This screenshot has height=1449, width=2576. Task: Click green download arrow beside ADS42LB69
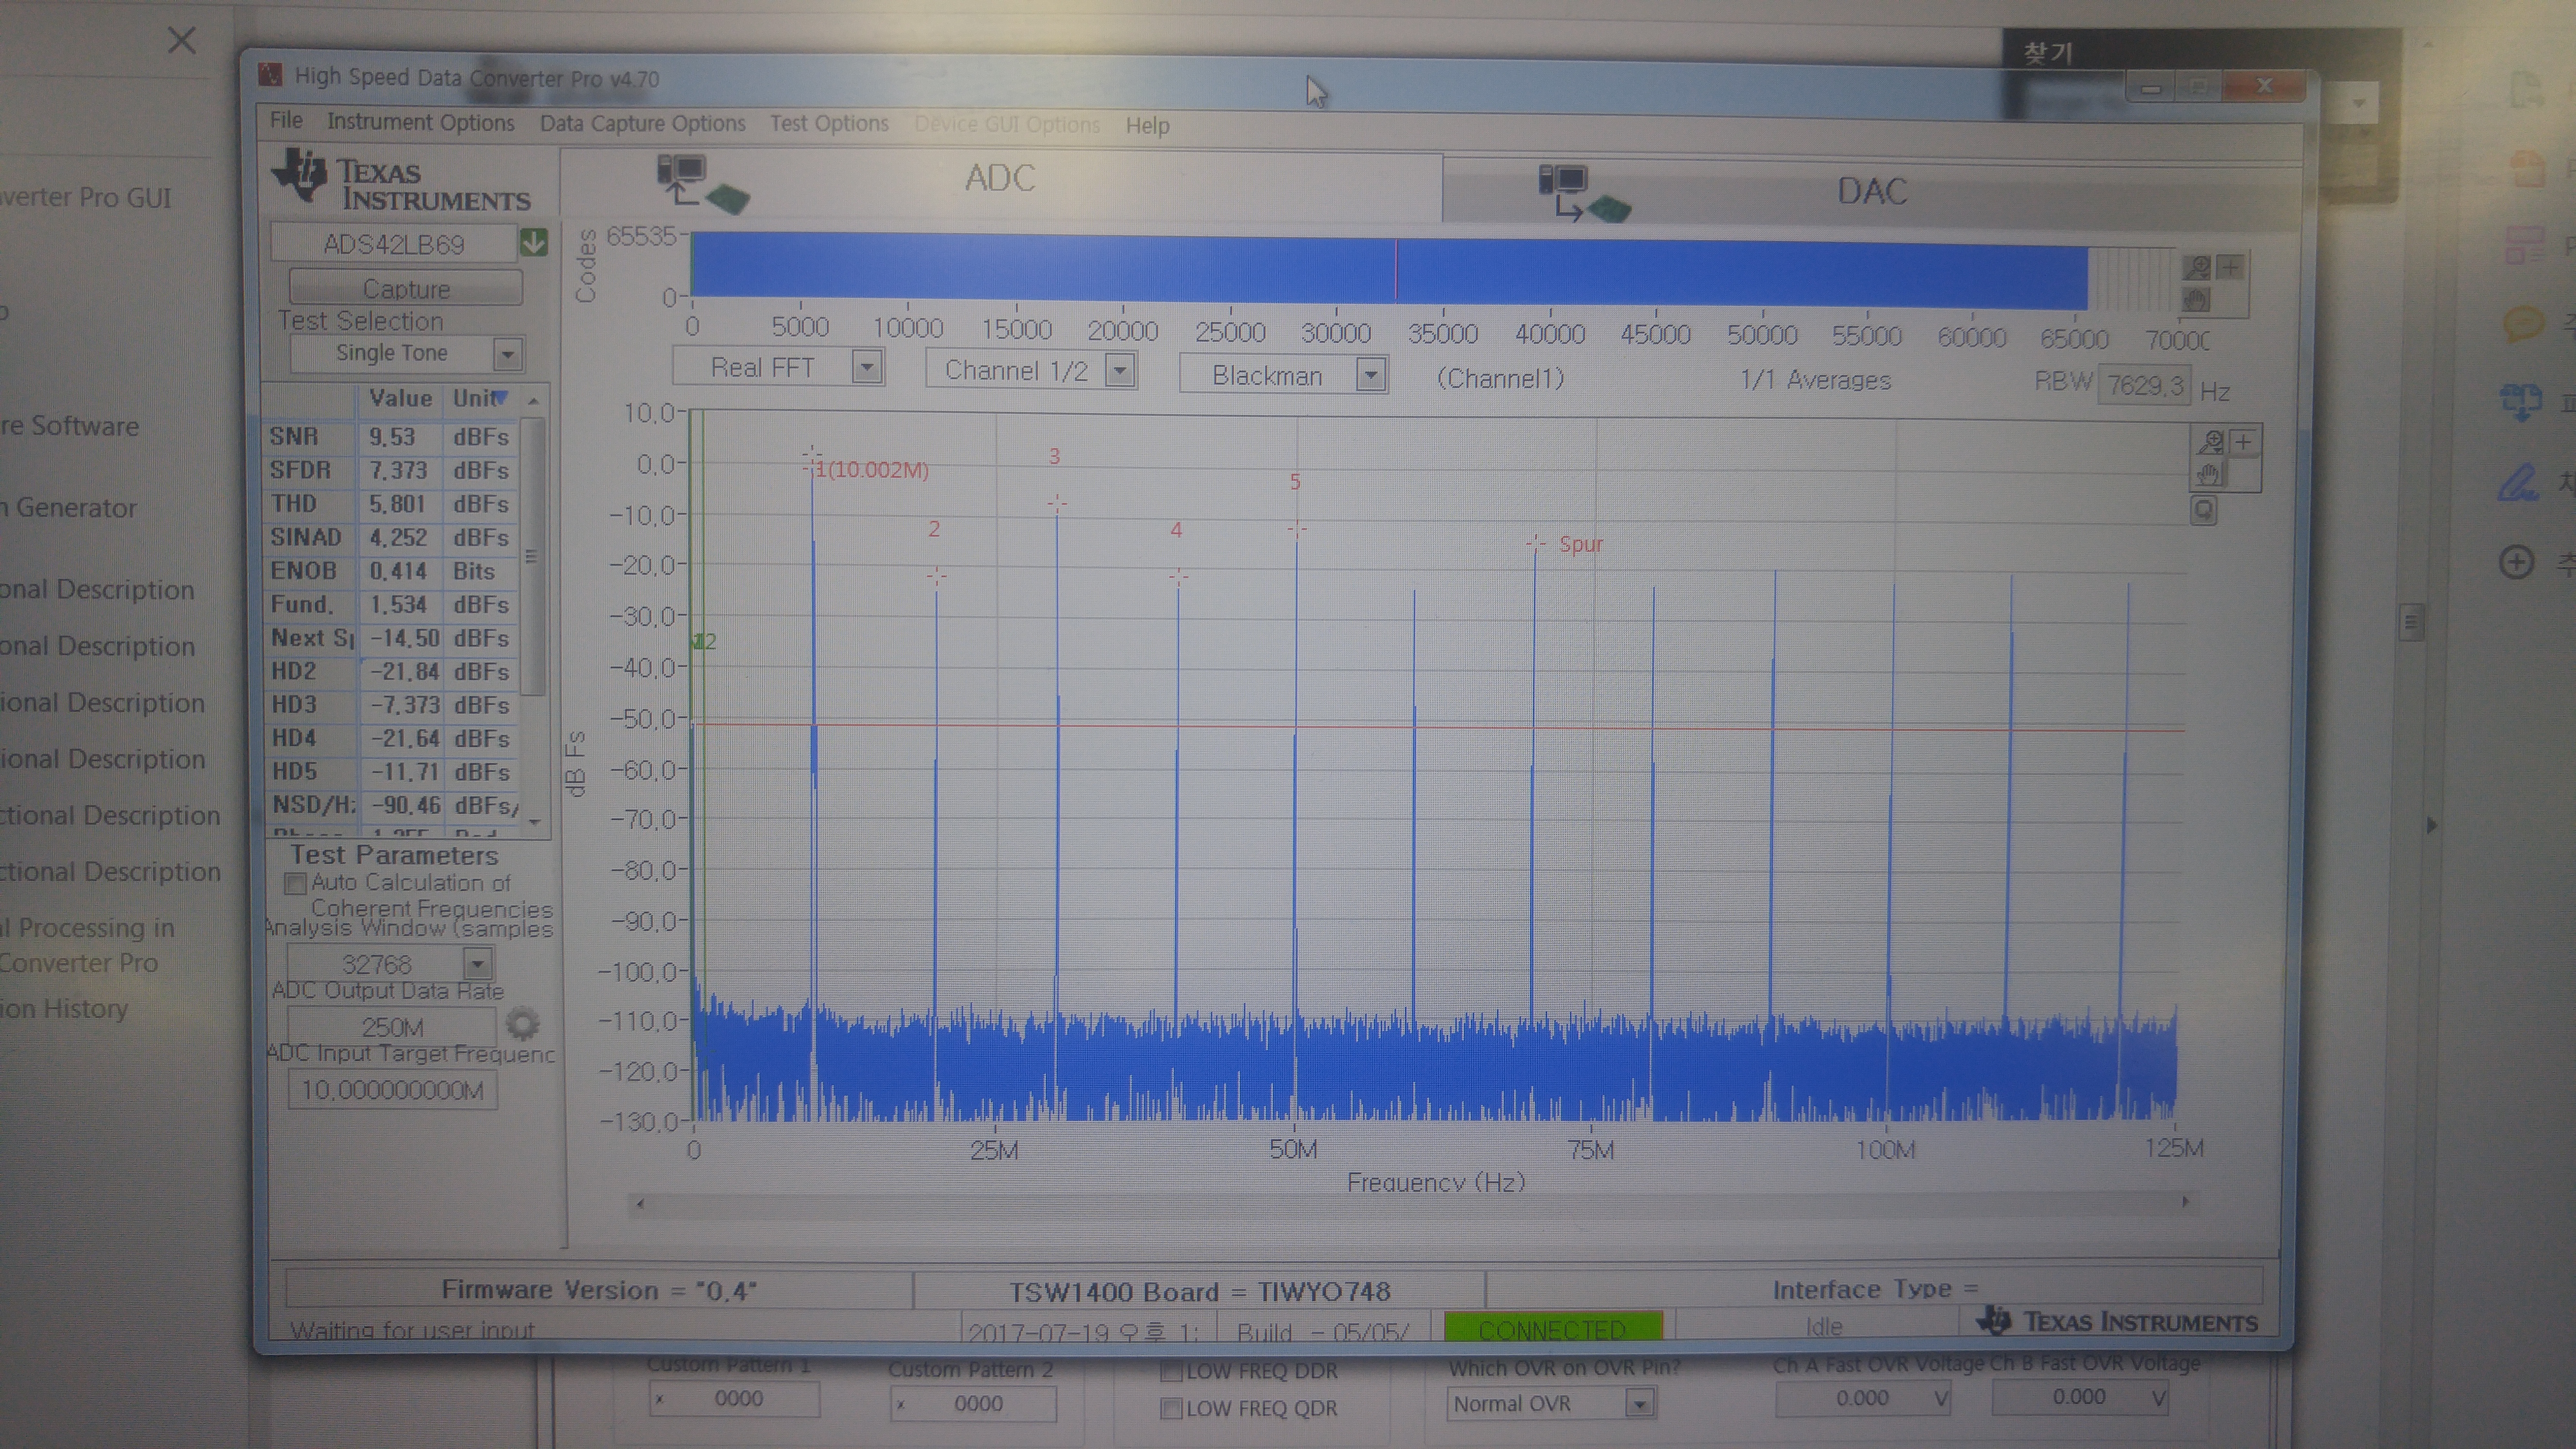(534, 243)
